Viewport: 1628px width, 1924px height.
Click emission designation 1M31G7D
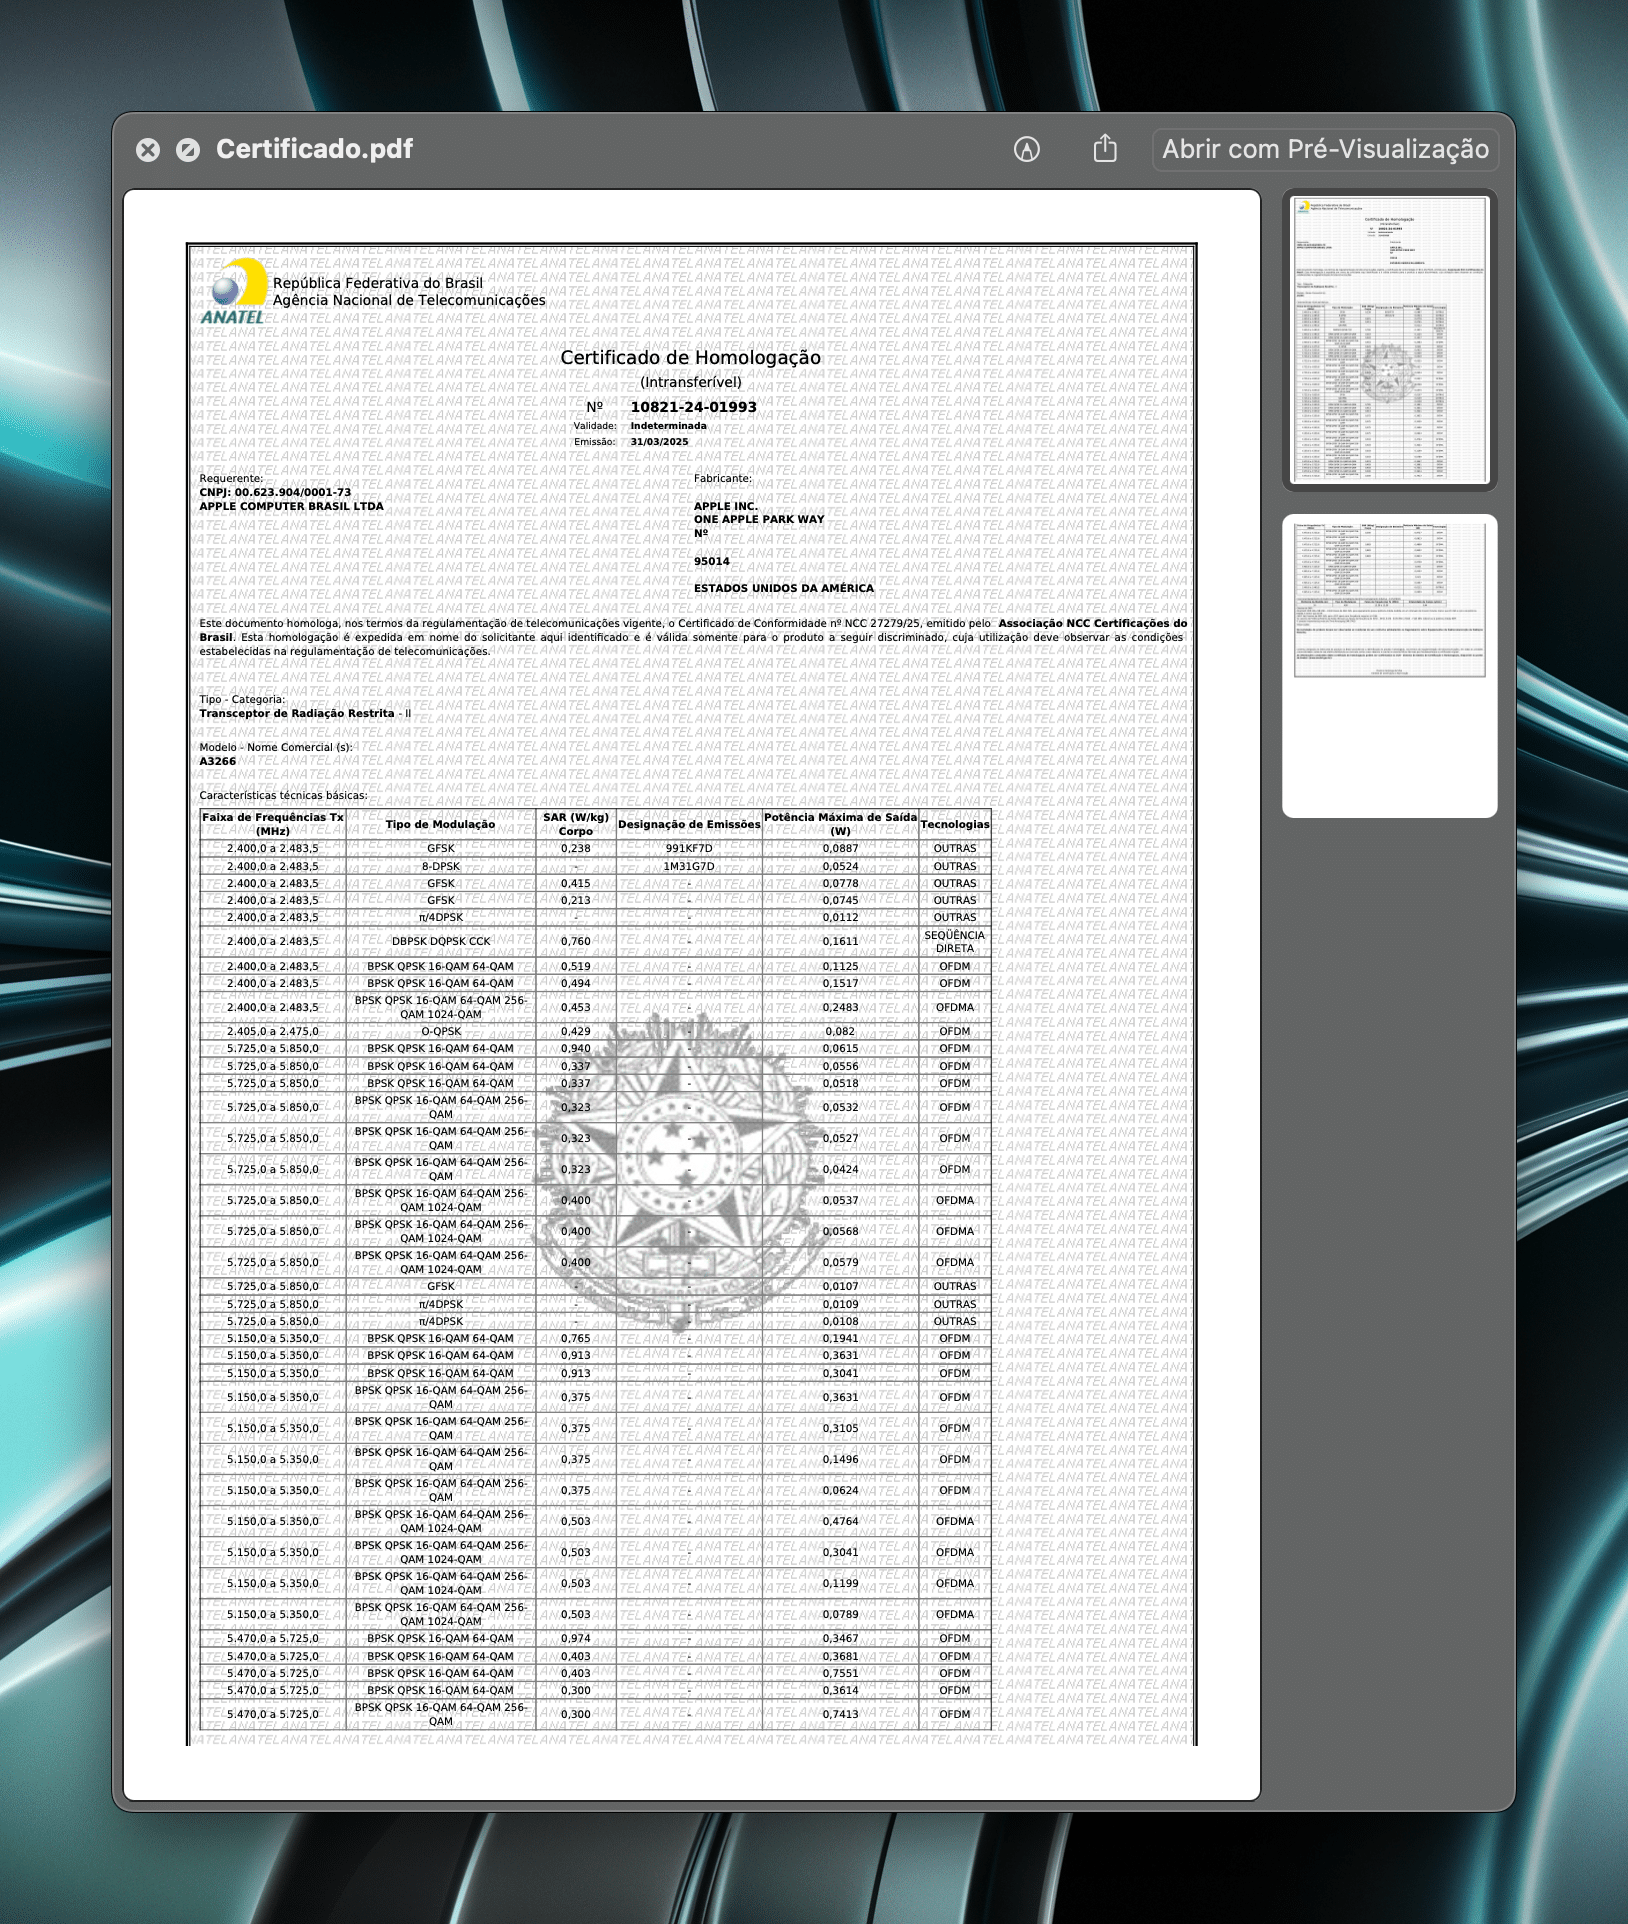(689, 866)
